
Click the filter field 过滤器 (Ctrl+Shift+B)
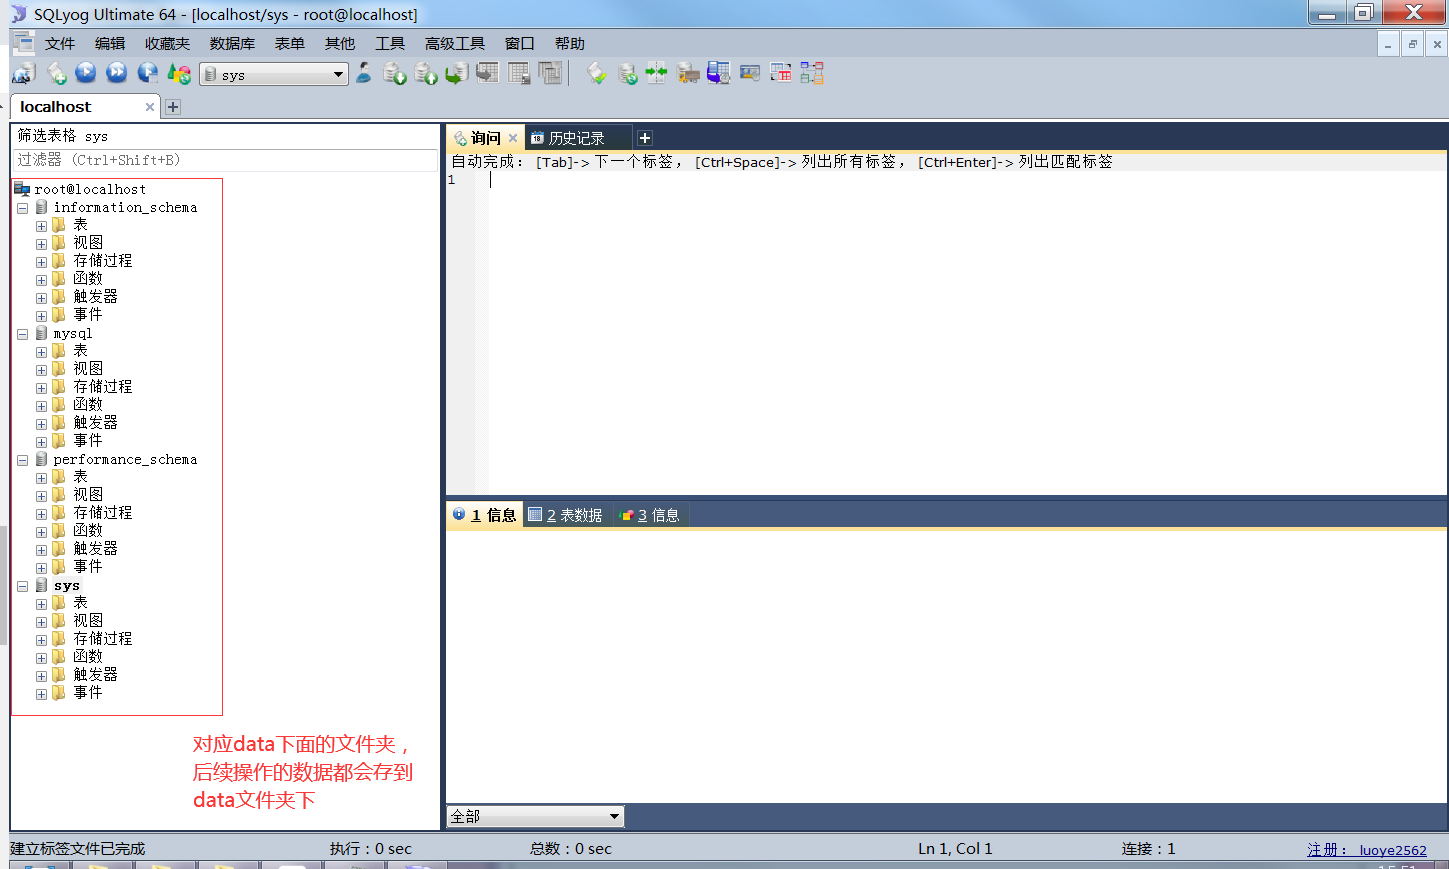(225, 160)
